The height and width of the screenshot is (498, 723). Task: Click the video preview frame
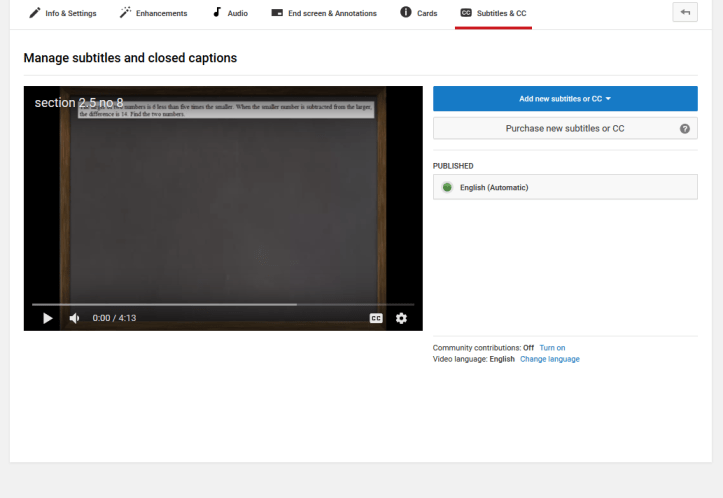(223, 208)
